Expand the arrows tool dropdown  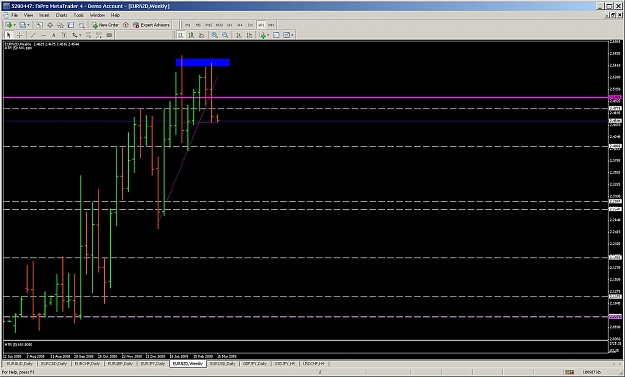[81, 35]
